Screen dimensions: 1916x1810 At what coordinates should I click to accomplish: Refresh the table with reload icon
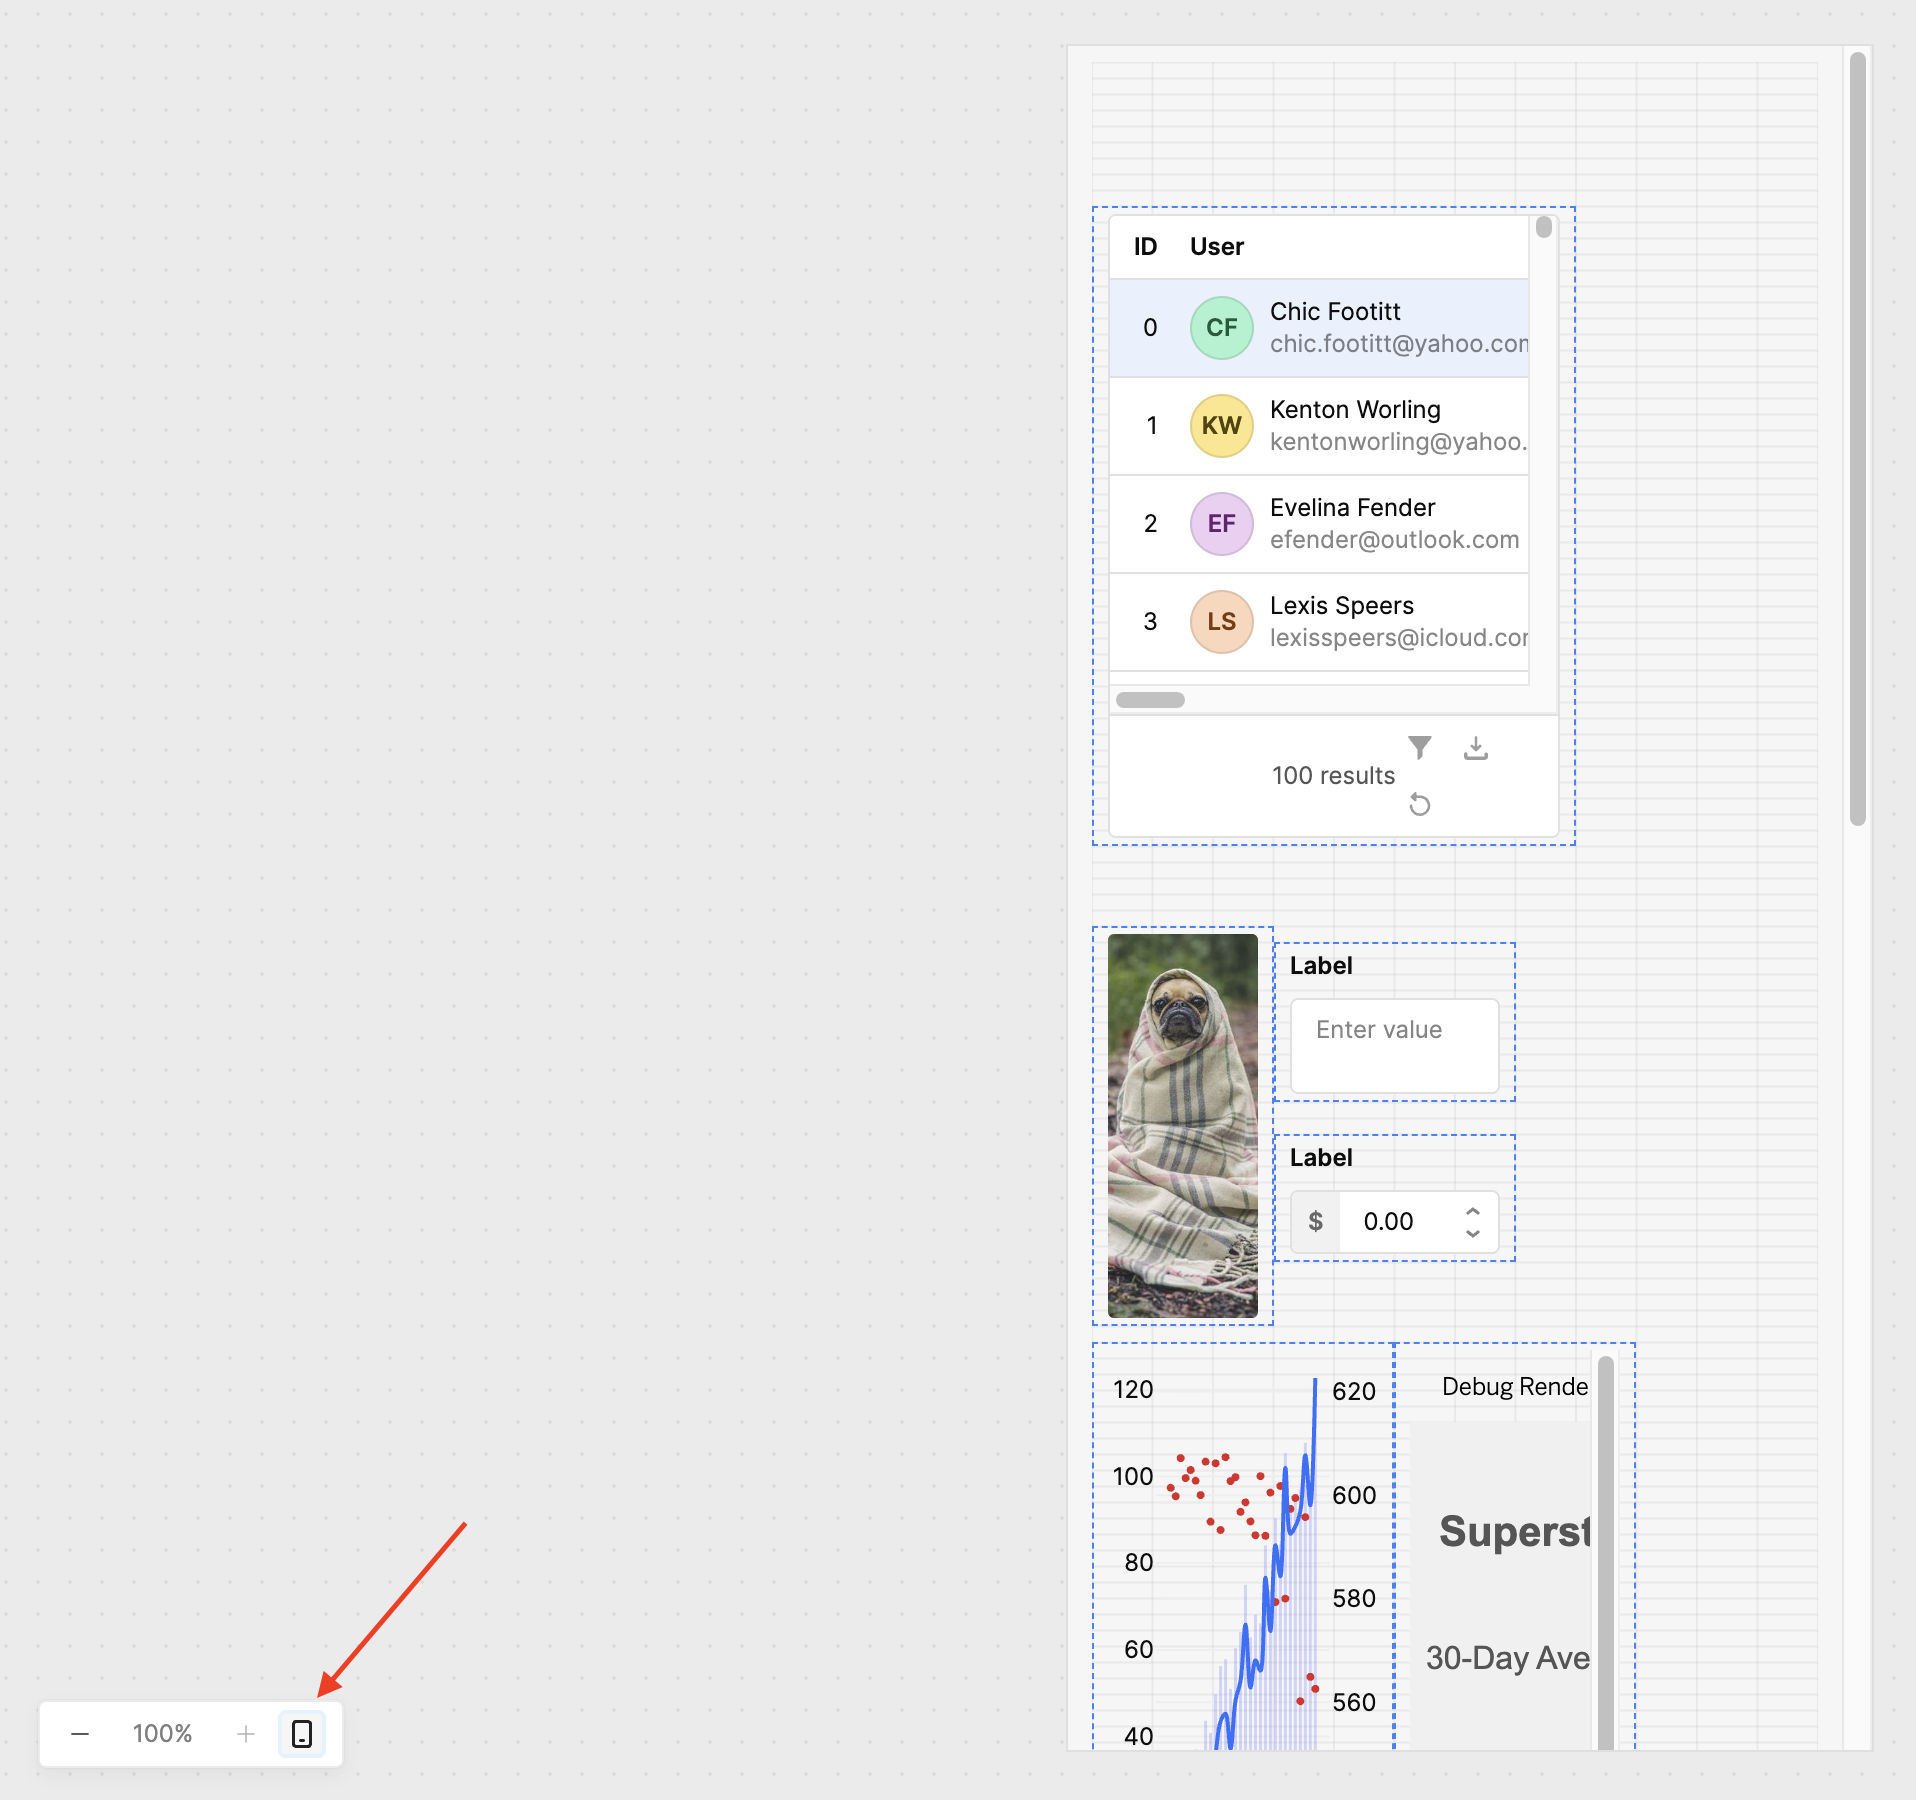click(x=1419, y=804)
